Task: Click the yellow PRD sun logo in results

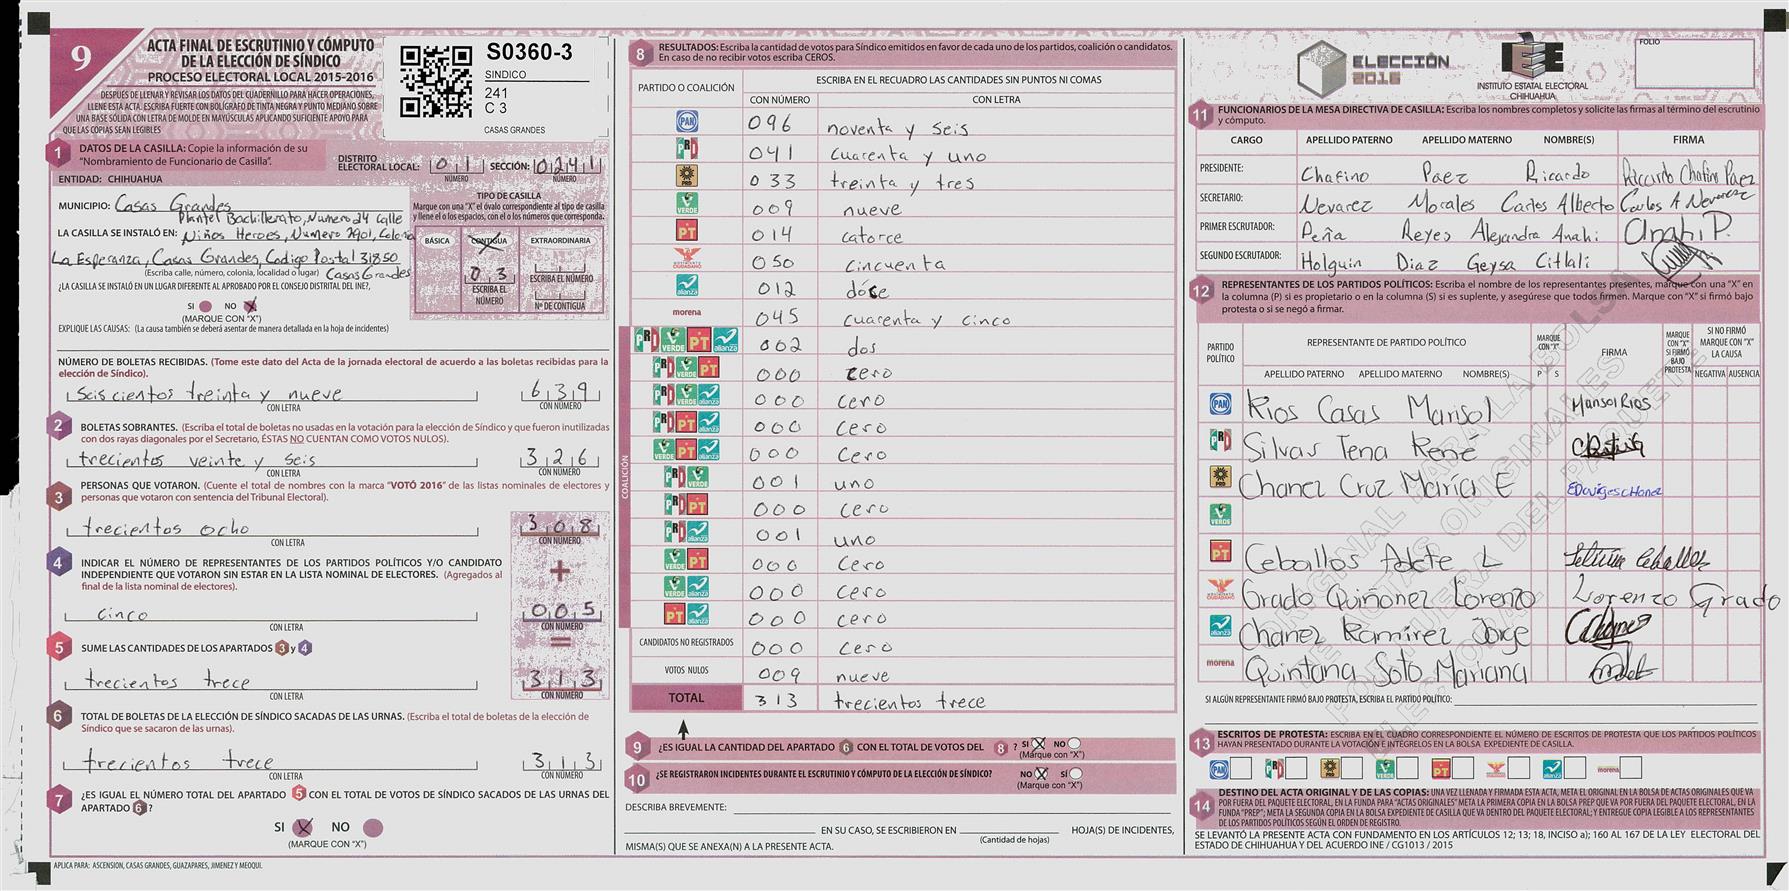Action: (x=687, y=177)
